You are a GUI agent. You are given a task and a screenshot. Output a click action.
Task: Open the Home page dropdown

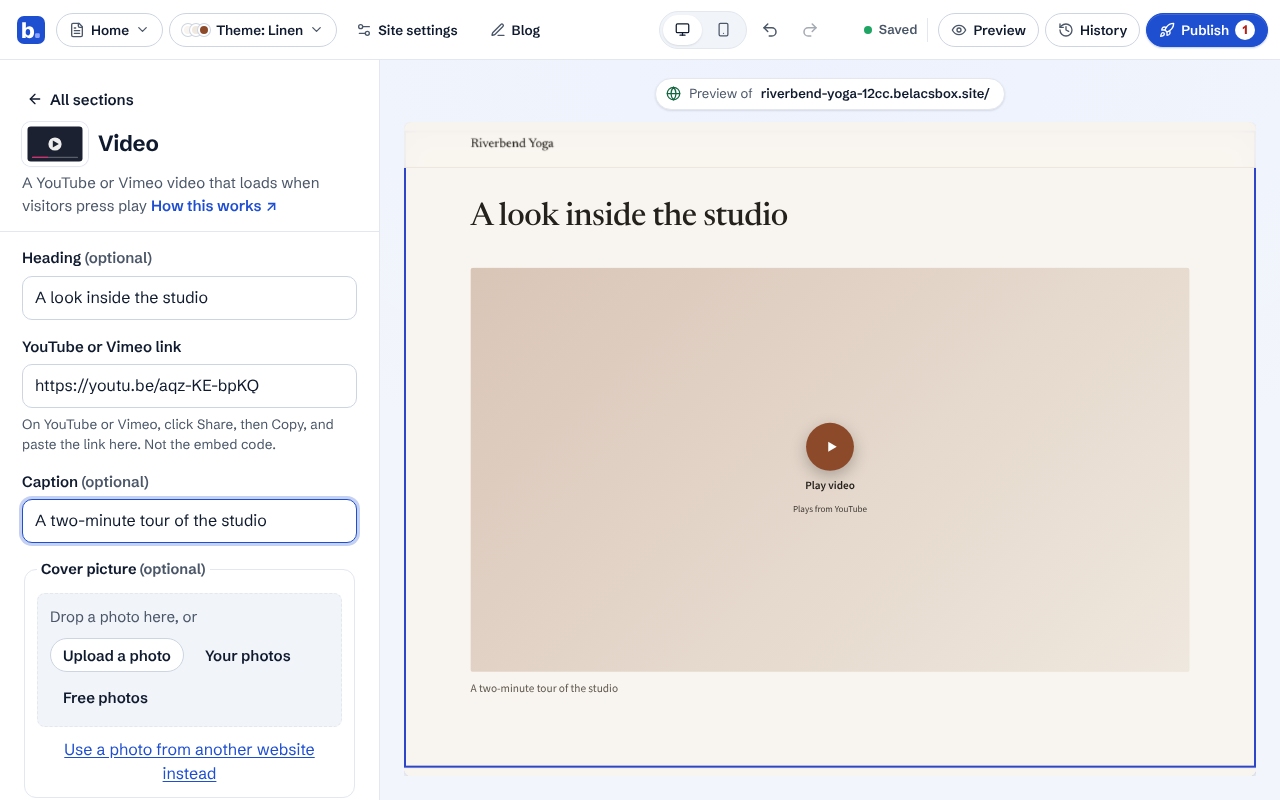pos(110,30)
